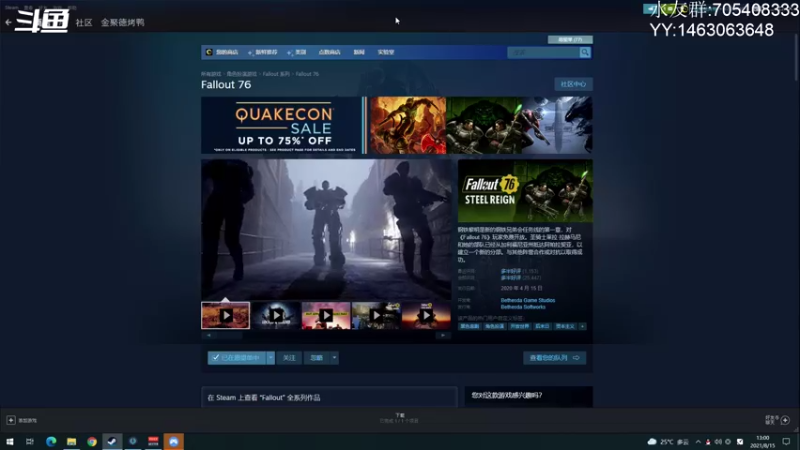This screenshot has height=450, width=800.
Task: Select the third user tag (open world)
Action: click(x=519, y=327)
